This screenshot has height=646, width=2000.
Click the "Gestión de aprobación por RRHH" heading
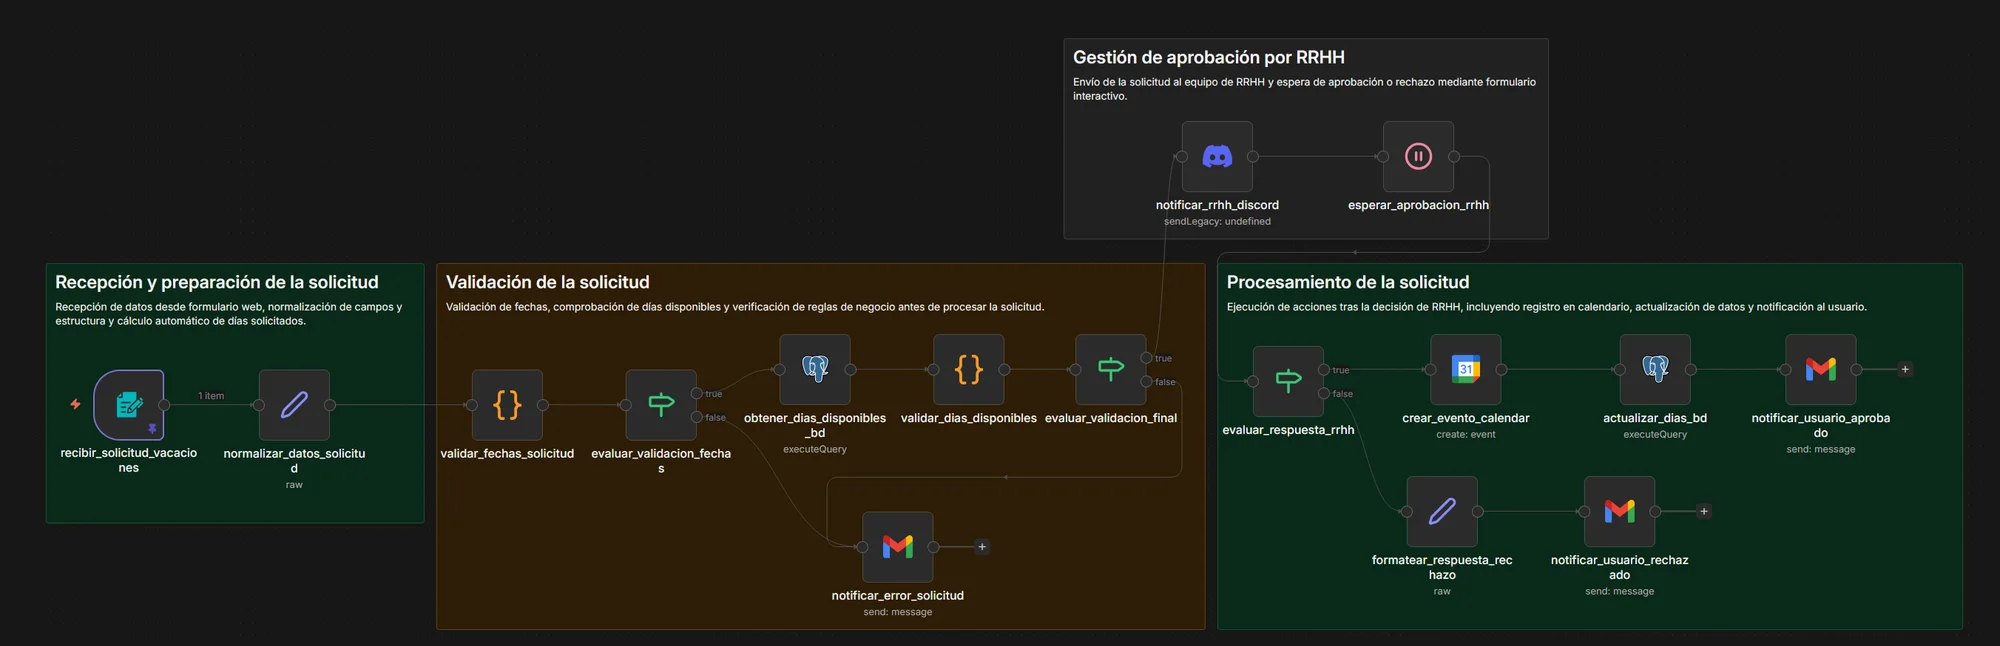click(x=1209, y=57)
